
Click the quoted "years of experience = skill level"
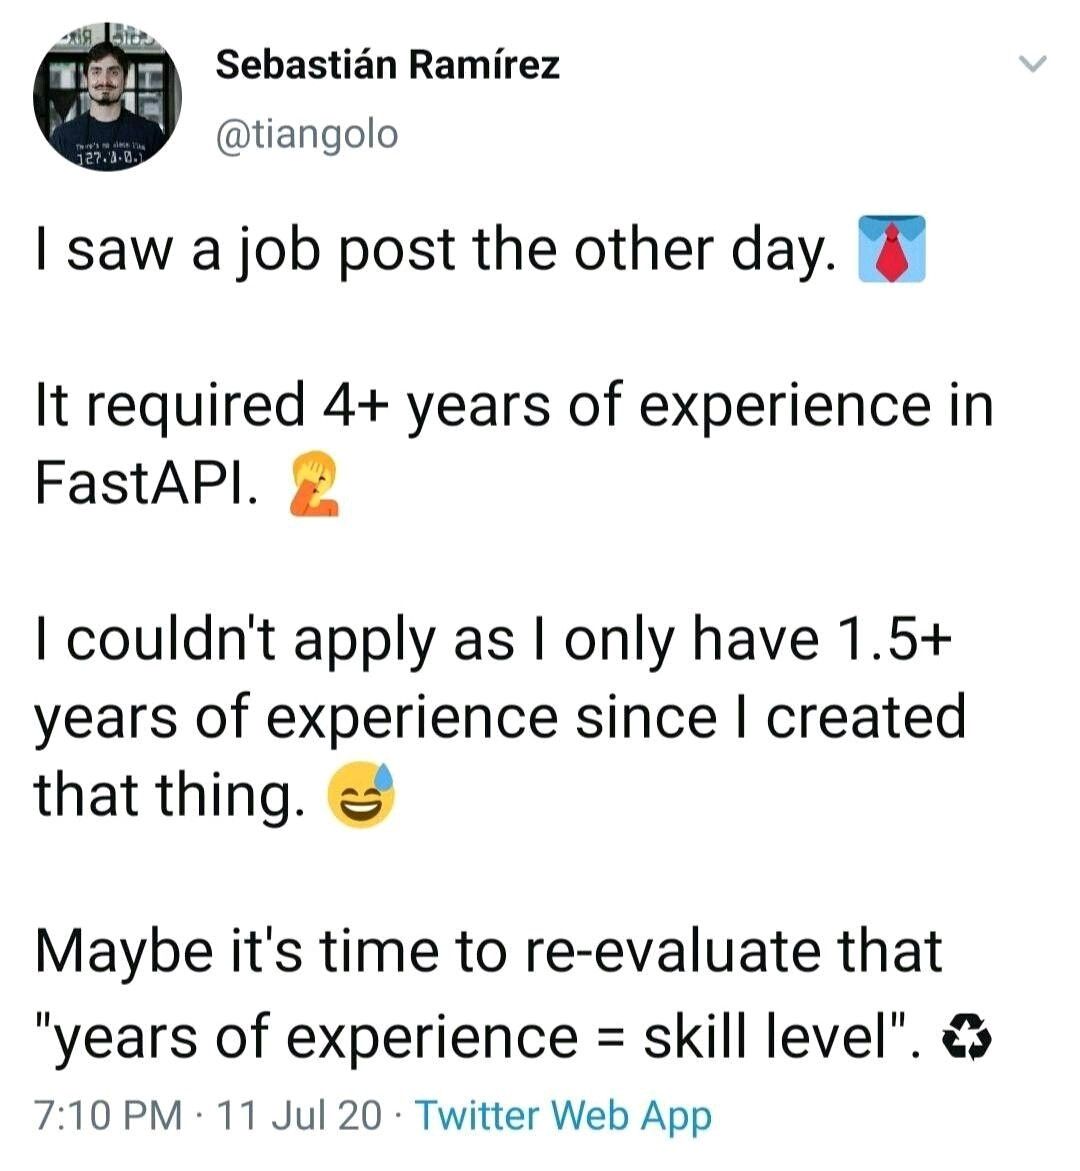(478, 1035)
